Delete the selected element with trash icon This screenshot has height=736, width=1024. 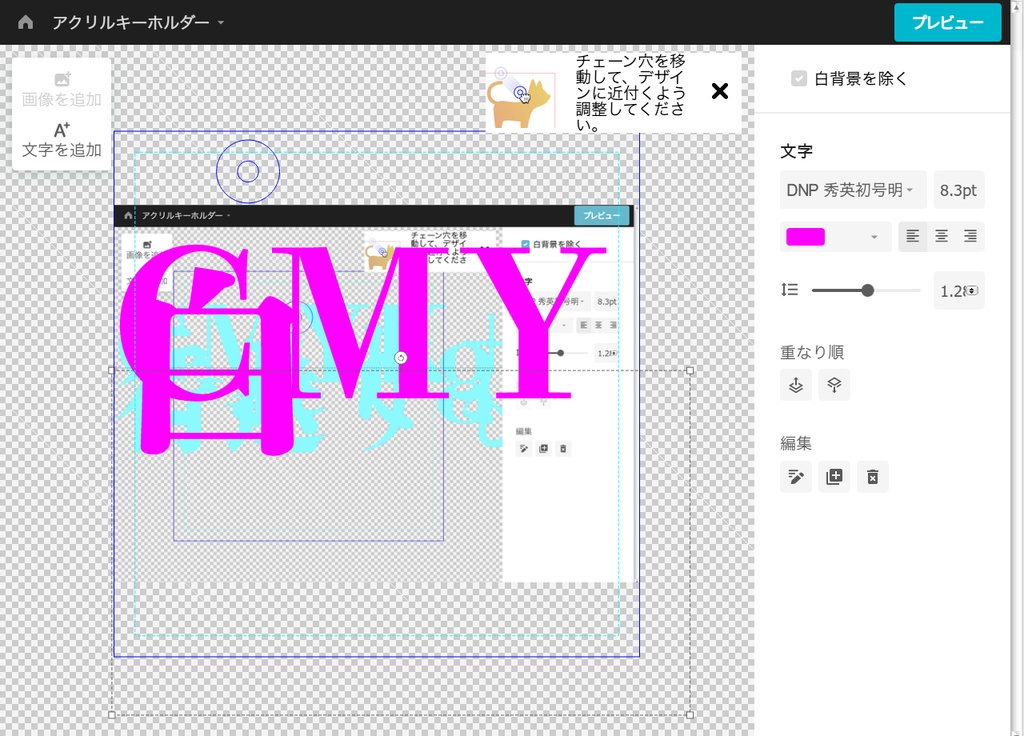point(872,477)
